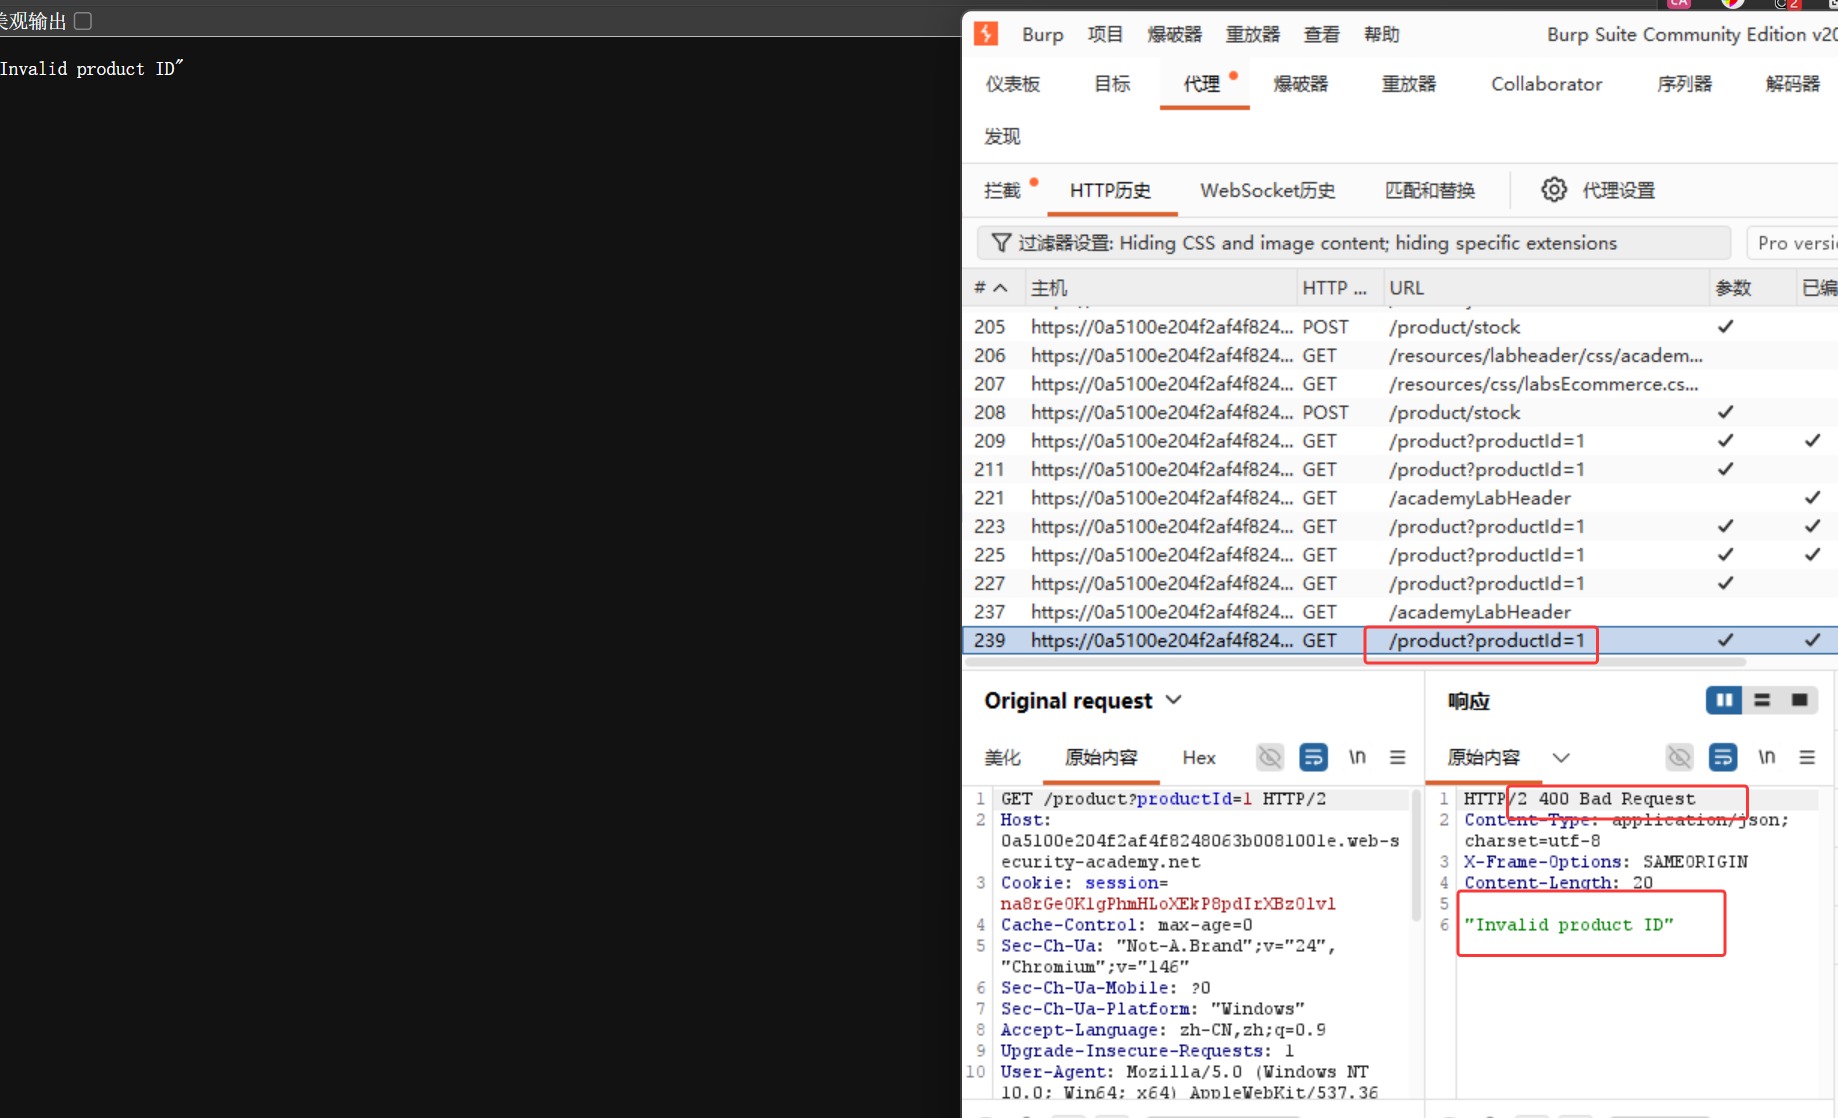1838x1118 pixels.
Task: Select top-bottom split layout icon
Action: pos(1762,700)
